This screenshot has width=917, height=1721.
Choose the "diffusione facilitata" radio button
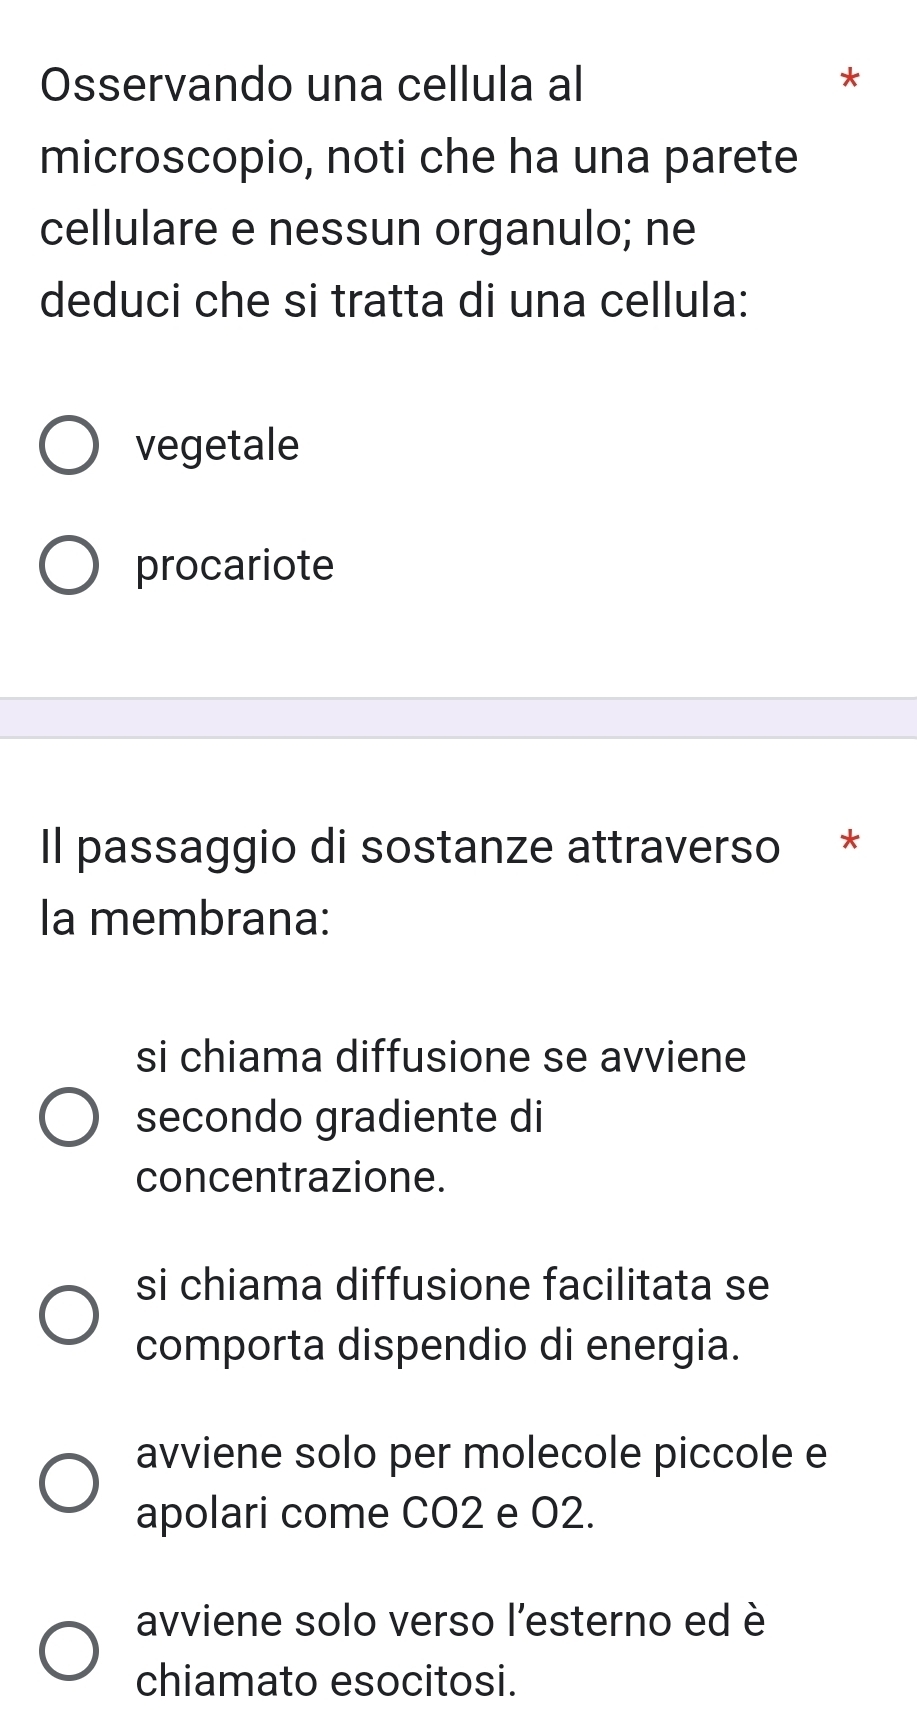(x=69, y=1315)
